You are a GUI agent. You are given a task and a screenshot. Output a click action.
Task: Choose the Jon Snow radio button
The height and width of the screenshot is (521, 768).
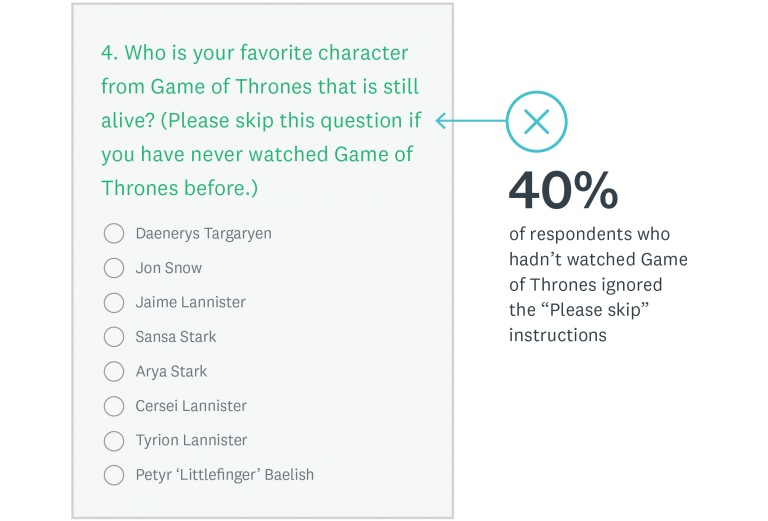coord(114,268)
